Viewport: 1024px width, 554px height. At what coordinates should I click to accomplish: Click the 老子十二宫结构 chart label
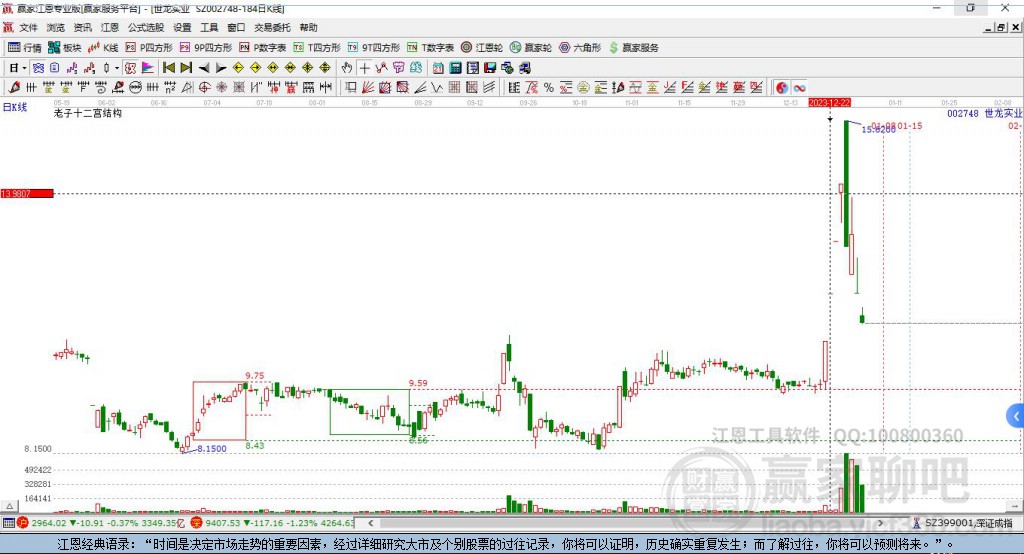[88, 113]
